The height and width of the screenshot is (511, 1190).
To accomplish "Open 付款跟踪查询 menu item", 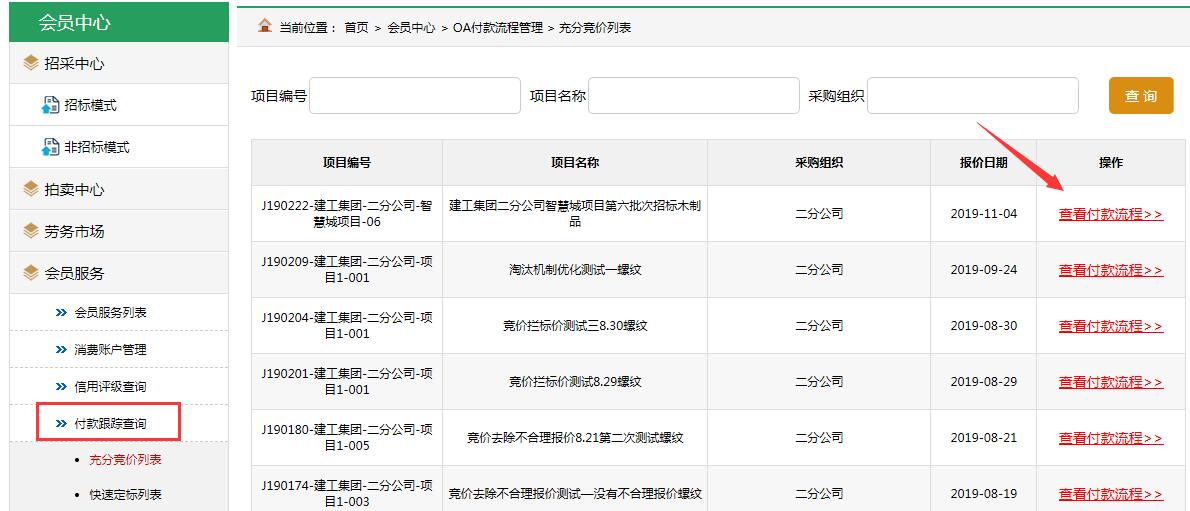I will tap(109, 423).
